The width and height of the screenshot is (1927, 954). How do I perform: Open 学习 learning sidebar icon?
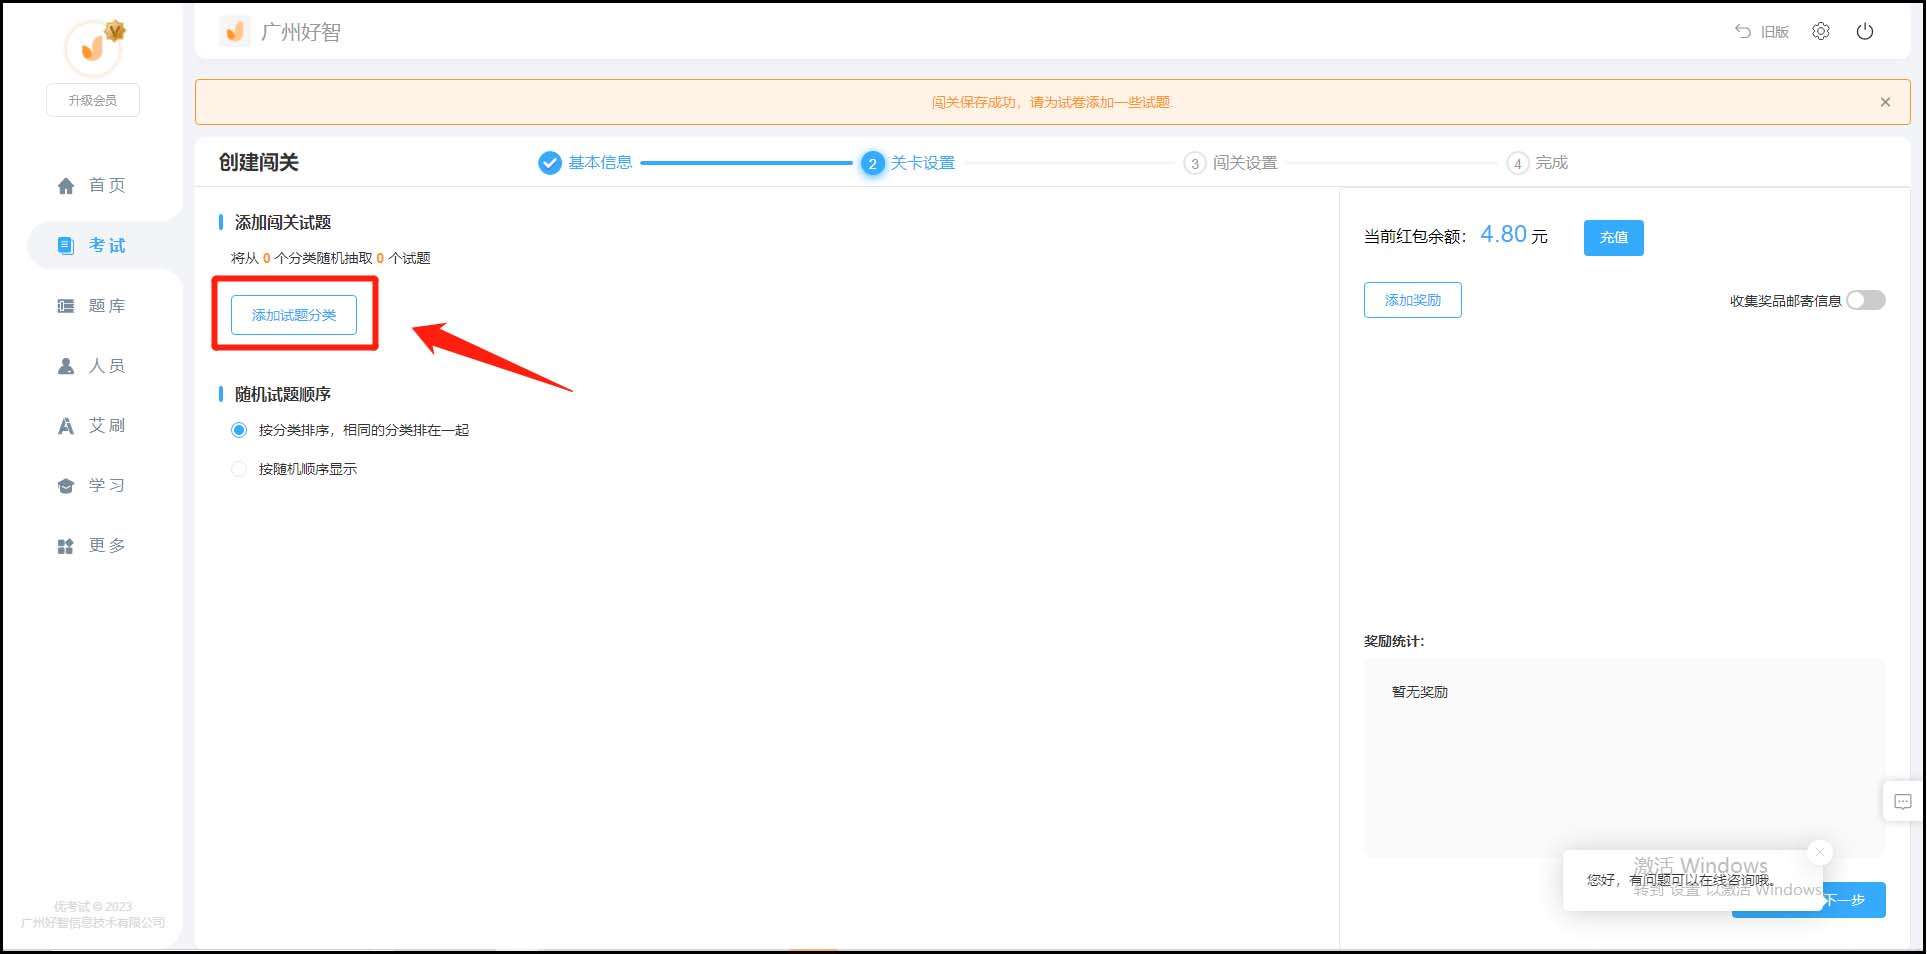66,486
